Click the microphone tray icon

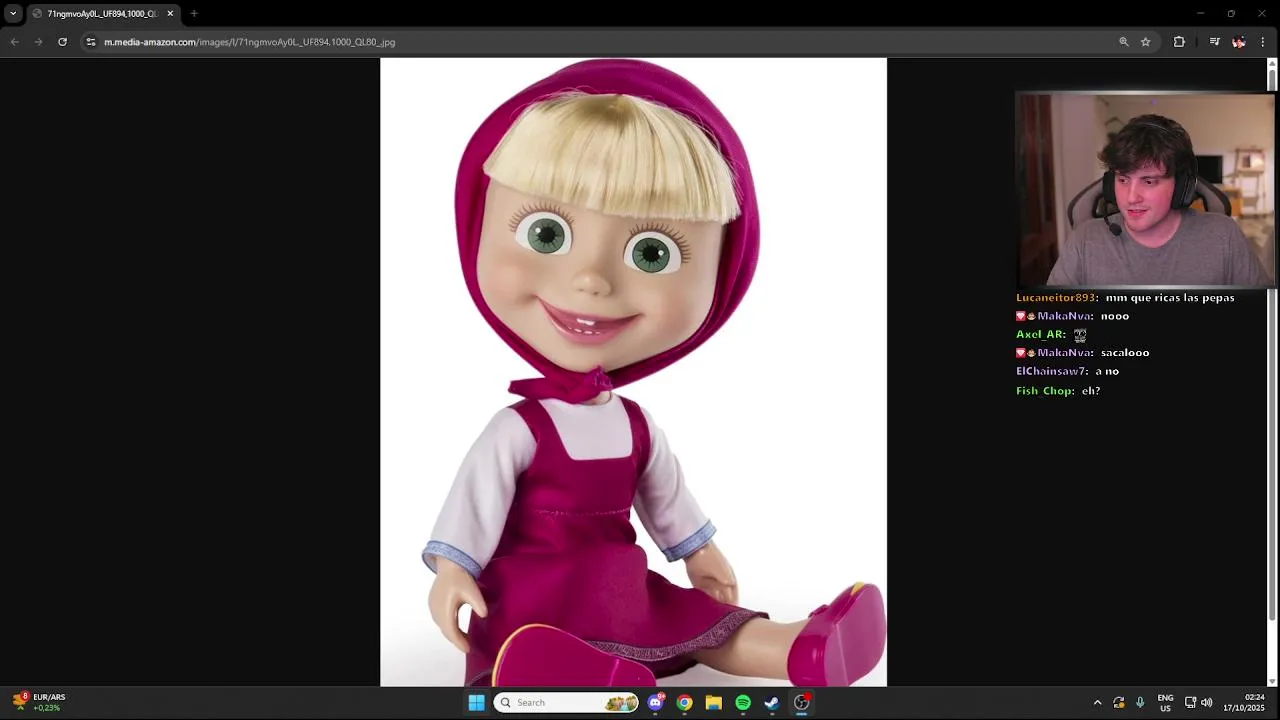click(1140, 703)
